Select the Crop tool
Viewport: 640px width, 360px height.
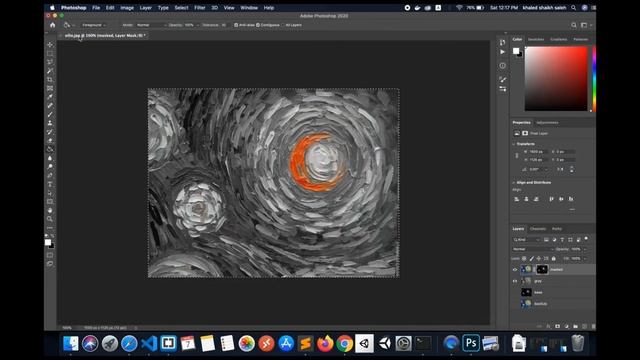[x=50, y=80]
